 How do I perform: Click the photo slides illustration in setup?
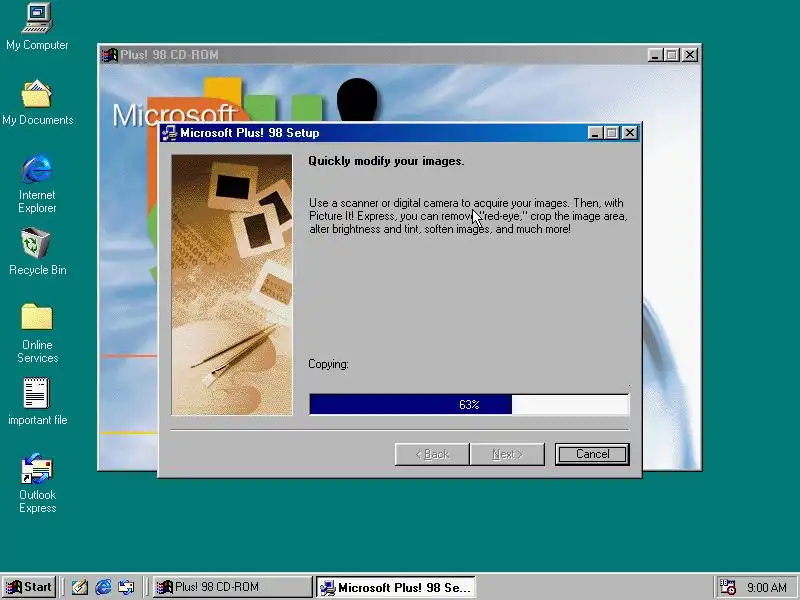(x=232, y=285)
